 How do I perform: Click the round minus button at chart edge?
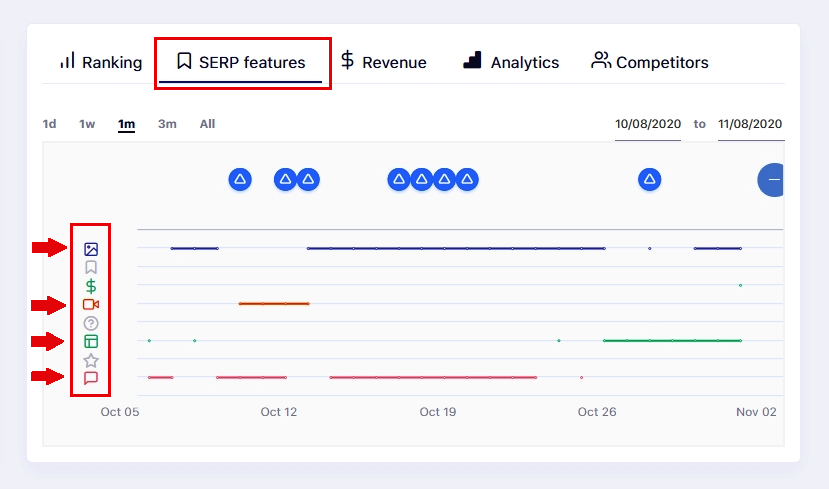771,180
